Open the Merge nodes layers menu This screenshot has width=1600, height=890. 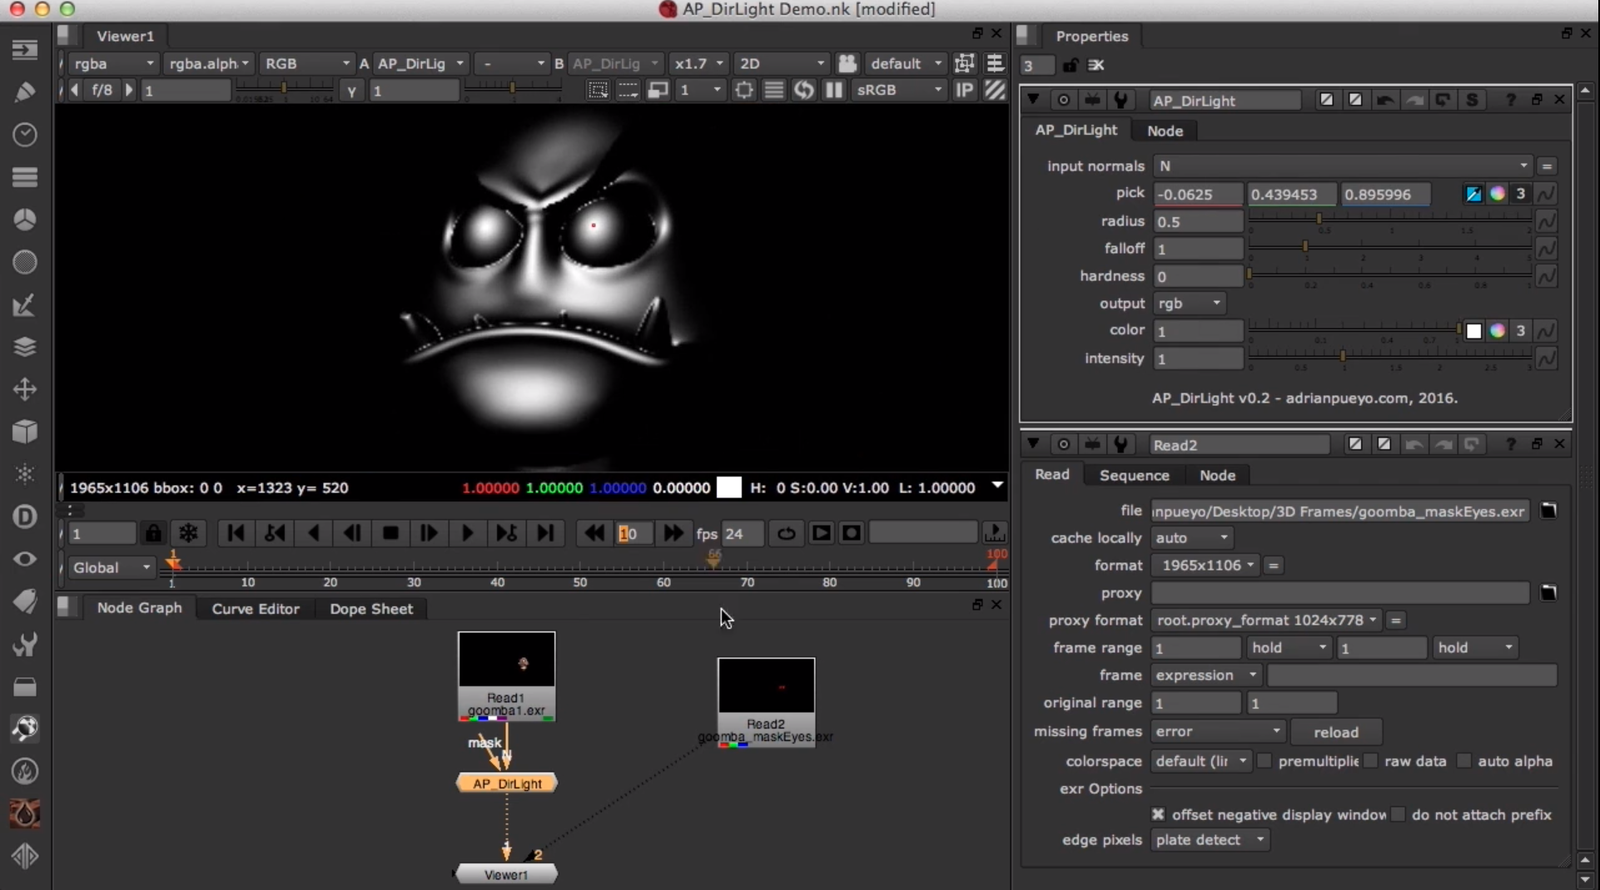click(x=25, y=347)
